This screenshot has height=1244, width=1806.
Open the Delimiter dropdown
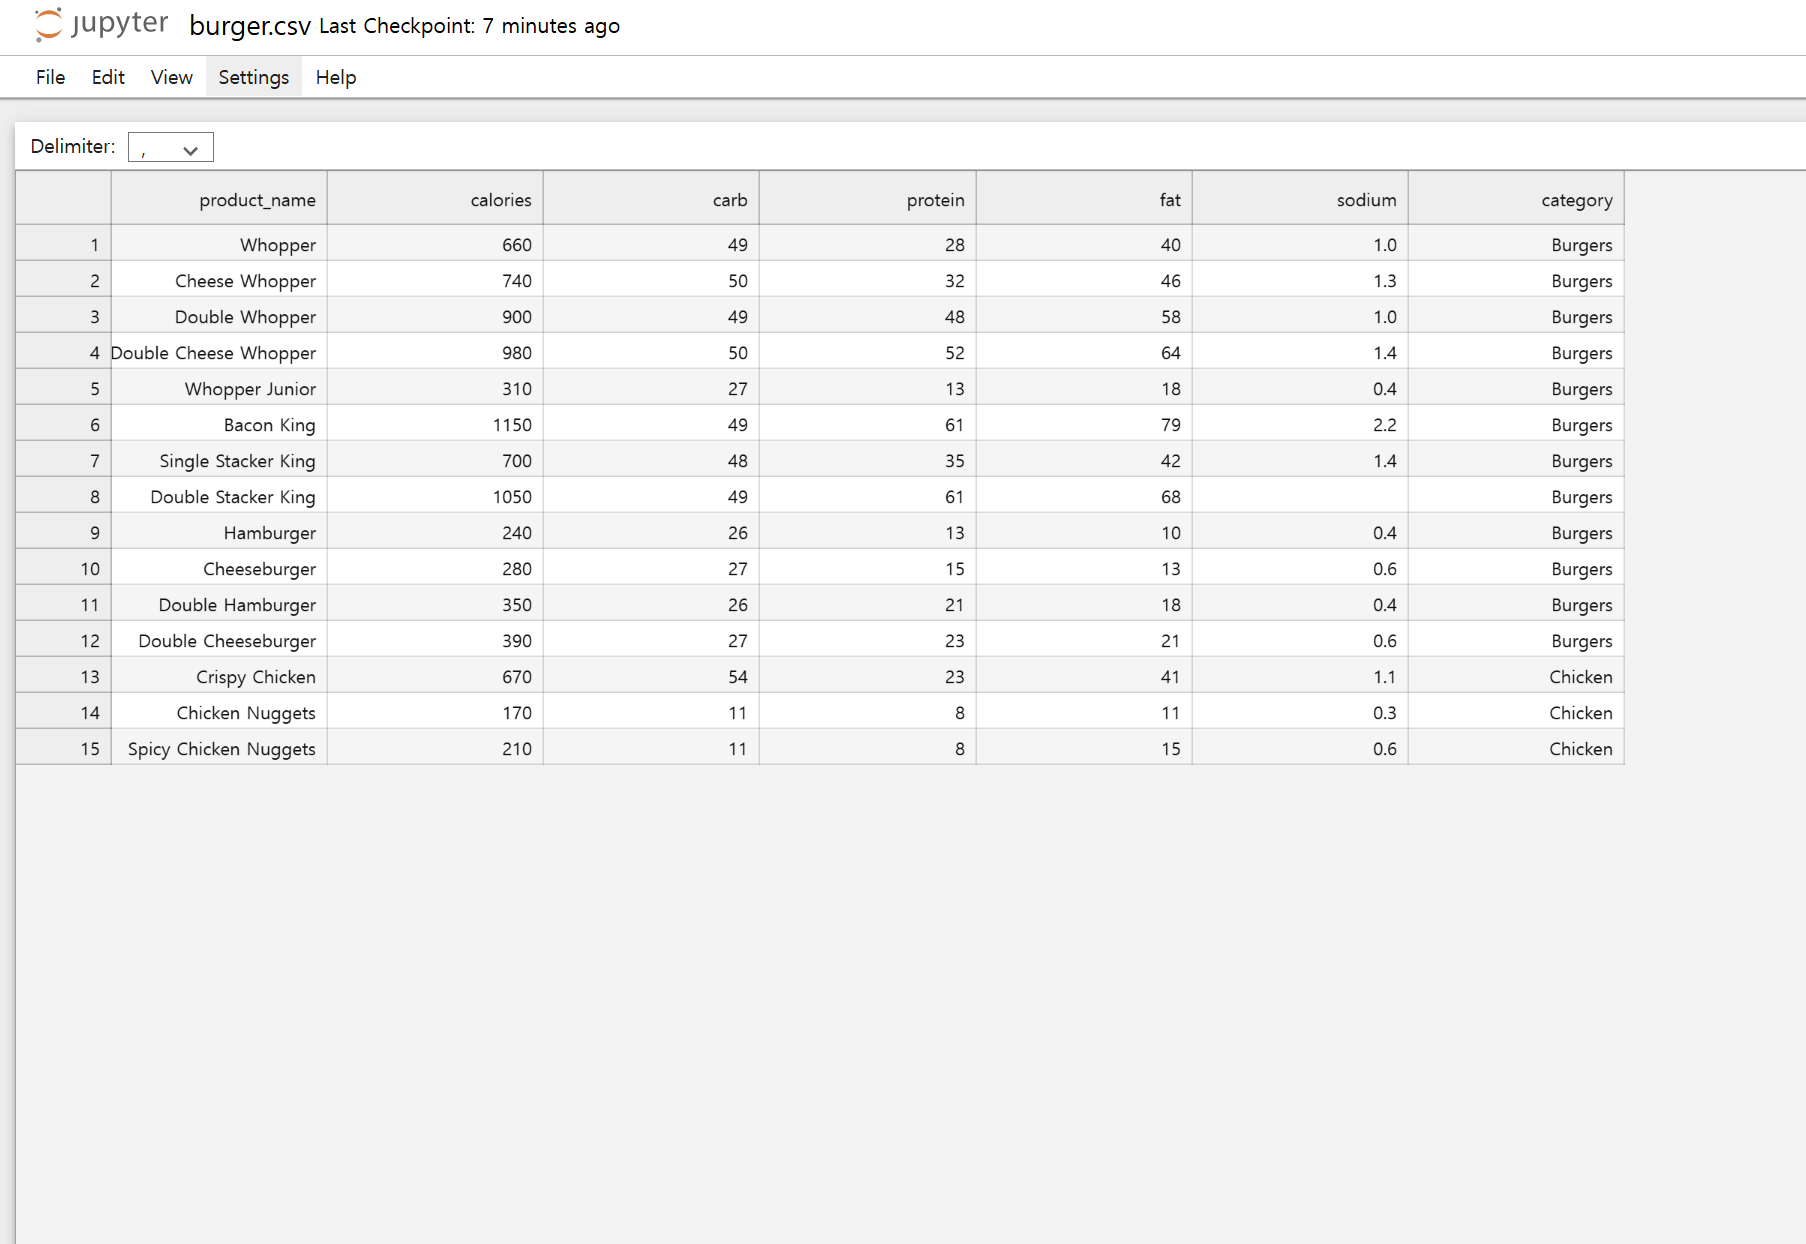click(x=171, y=147)
